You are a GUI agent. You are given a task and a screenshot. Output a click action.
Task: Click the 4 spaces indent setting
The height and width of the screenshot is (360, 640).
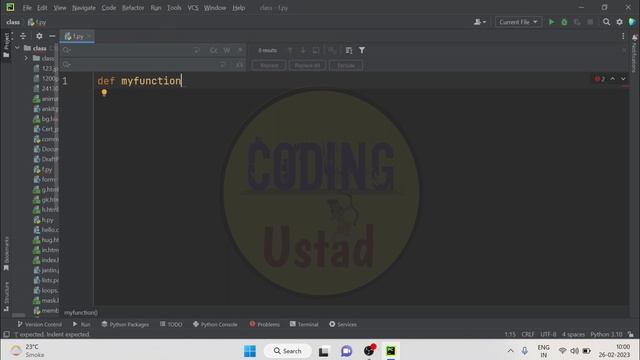573,334
